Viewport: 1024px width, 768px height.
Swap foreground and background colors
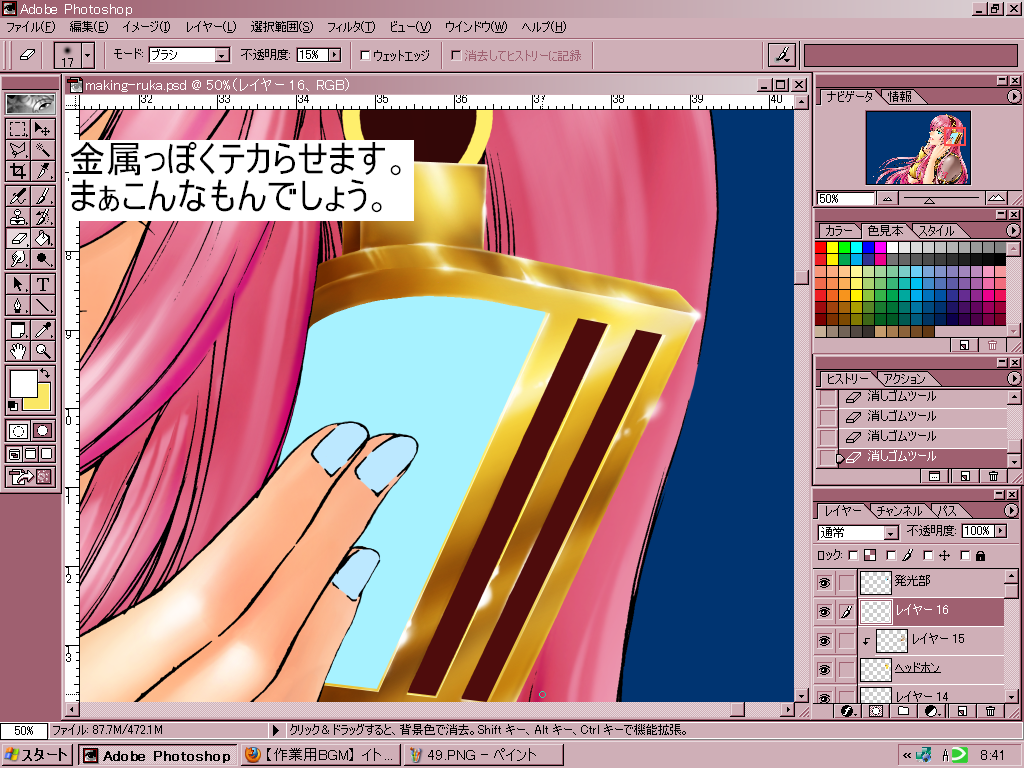45,374
